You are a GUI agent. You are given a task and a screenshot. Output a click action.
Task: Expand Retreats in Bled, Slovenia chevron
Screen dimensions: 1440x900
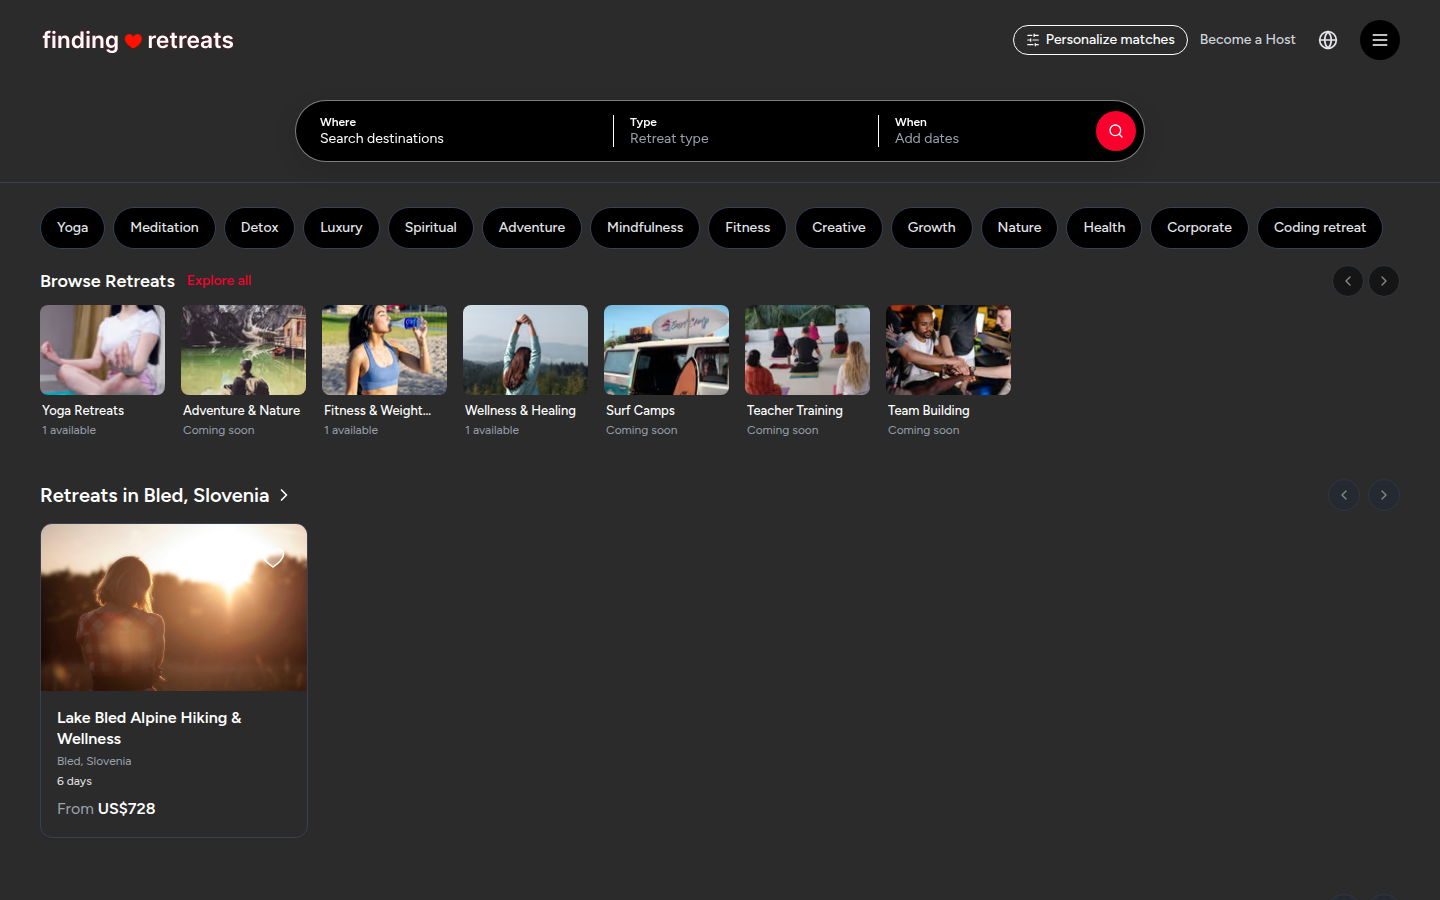pos(284,495)
